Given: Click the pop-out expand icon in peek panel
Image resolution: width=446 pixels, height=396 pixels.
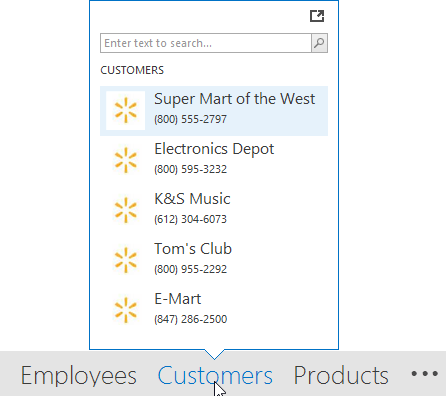Looking at the screenshot, I should click(317, 16).
